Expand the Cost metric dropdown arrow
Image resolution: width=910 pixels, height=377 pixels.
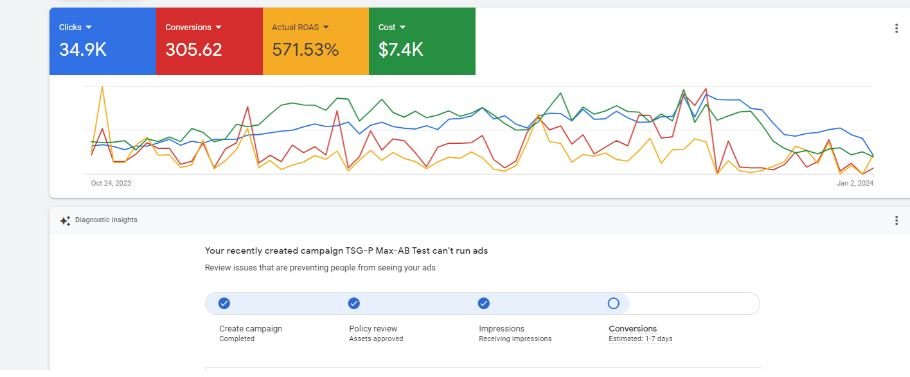pos(403,27)
